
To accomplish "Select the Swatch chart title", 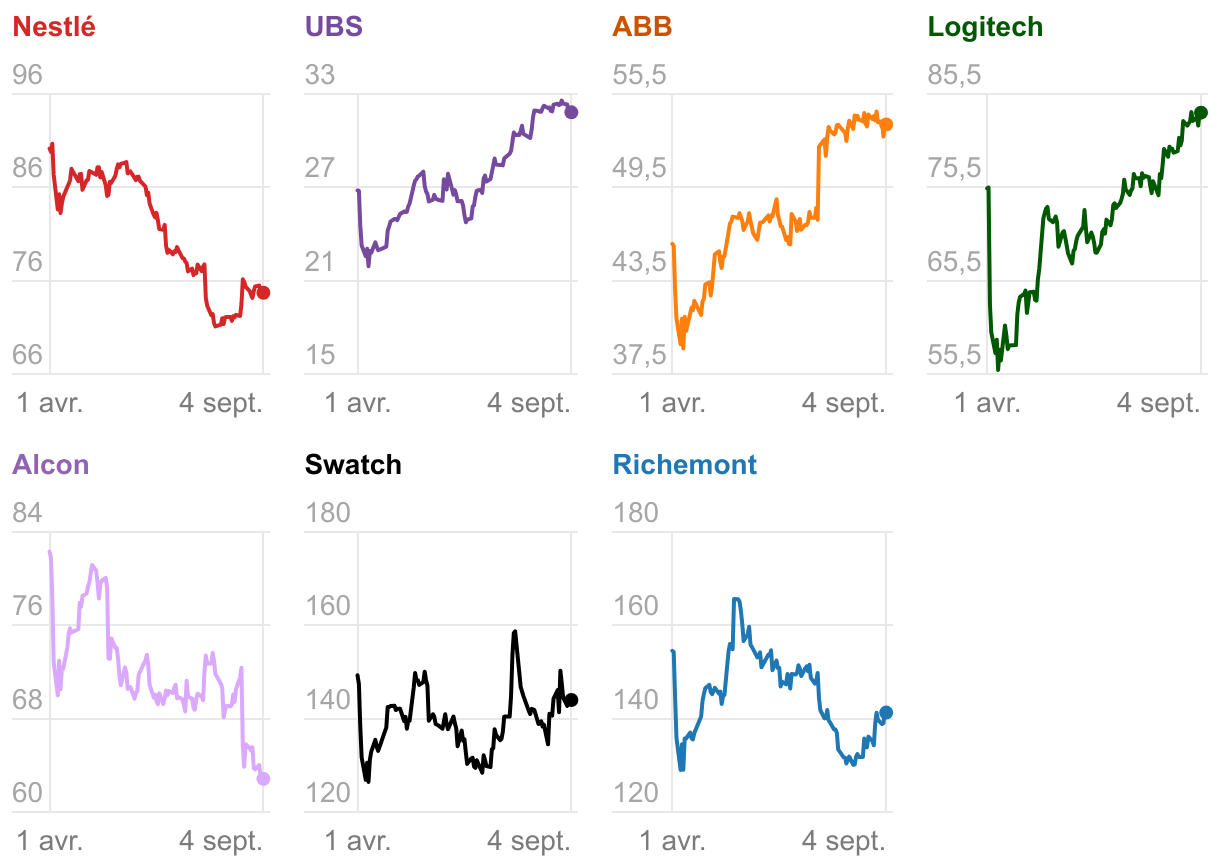I will (353, 465).
